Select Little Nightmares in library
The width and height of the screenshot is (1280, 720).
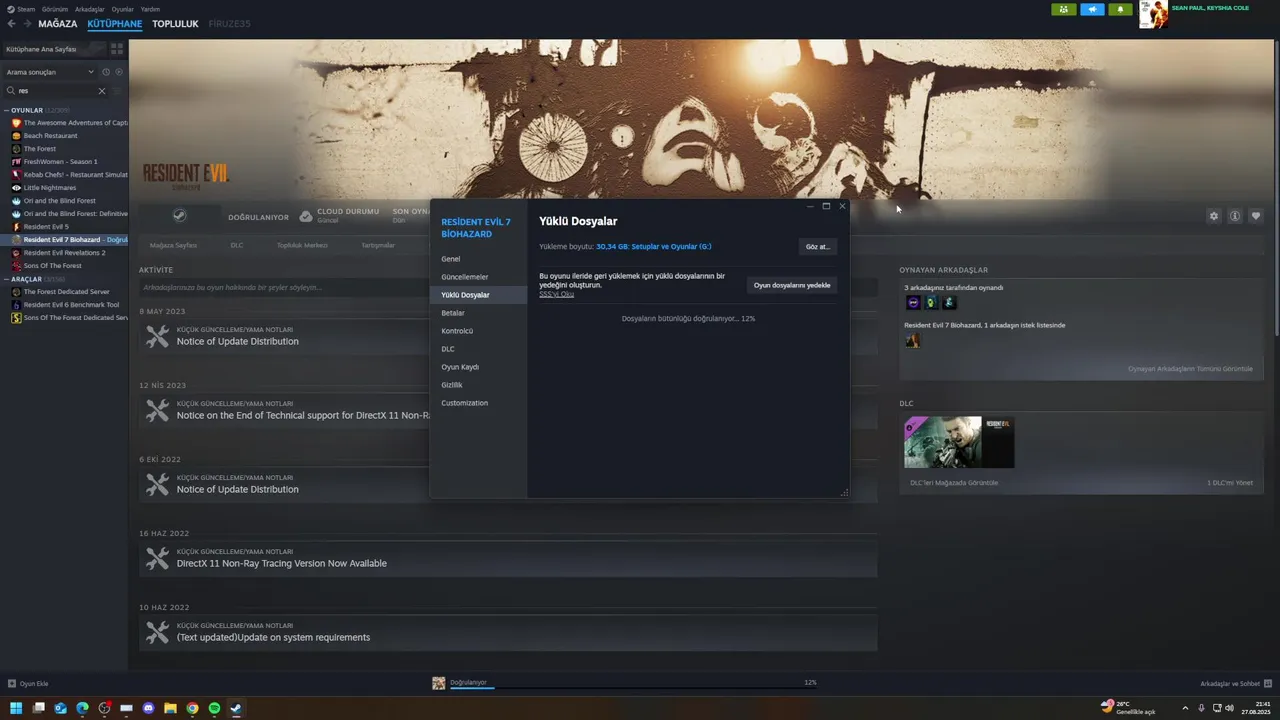tap(64, 188)
